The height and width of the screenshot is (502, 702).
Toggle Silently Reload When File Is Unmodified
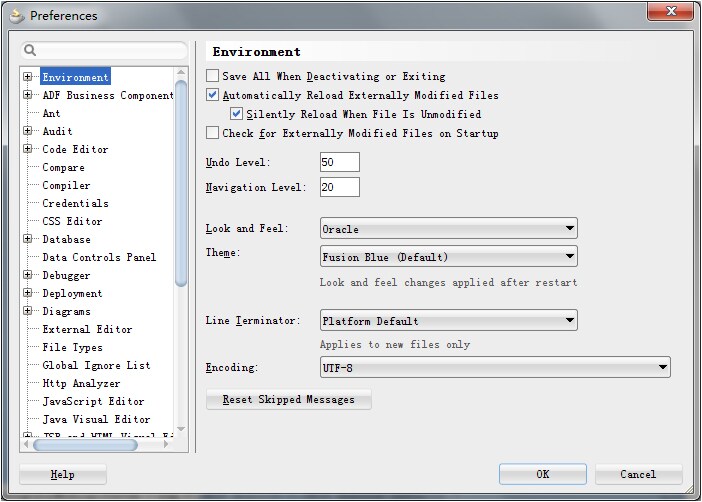(236, 114)
